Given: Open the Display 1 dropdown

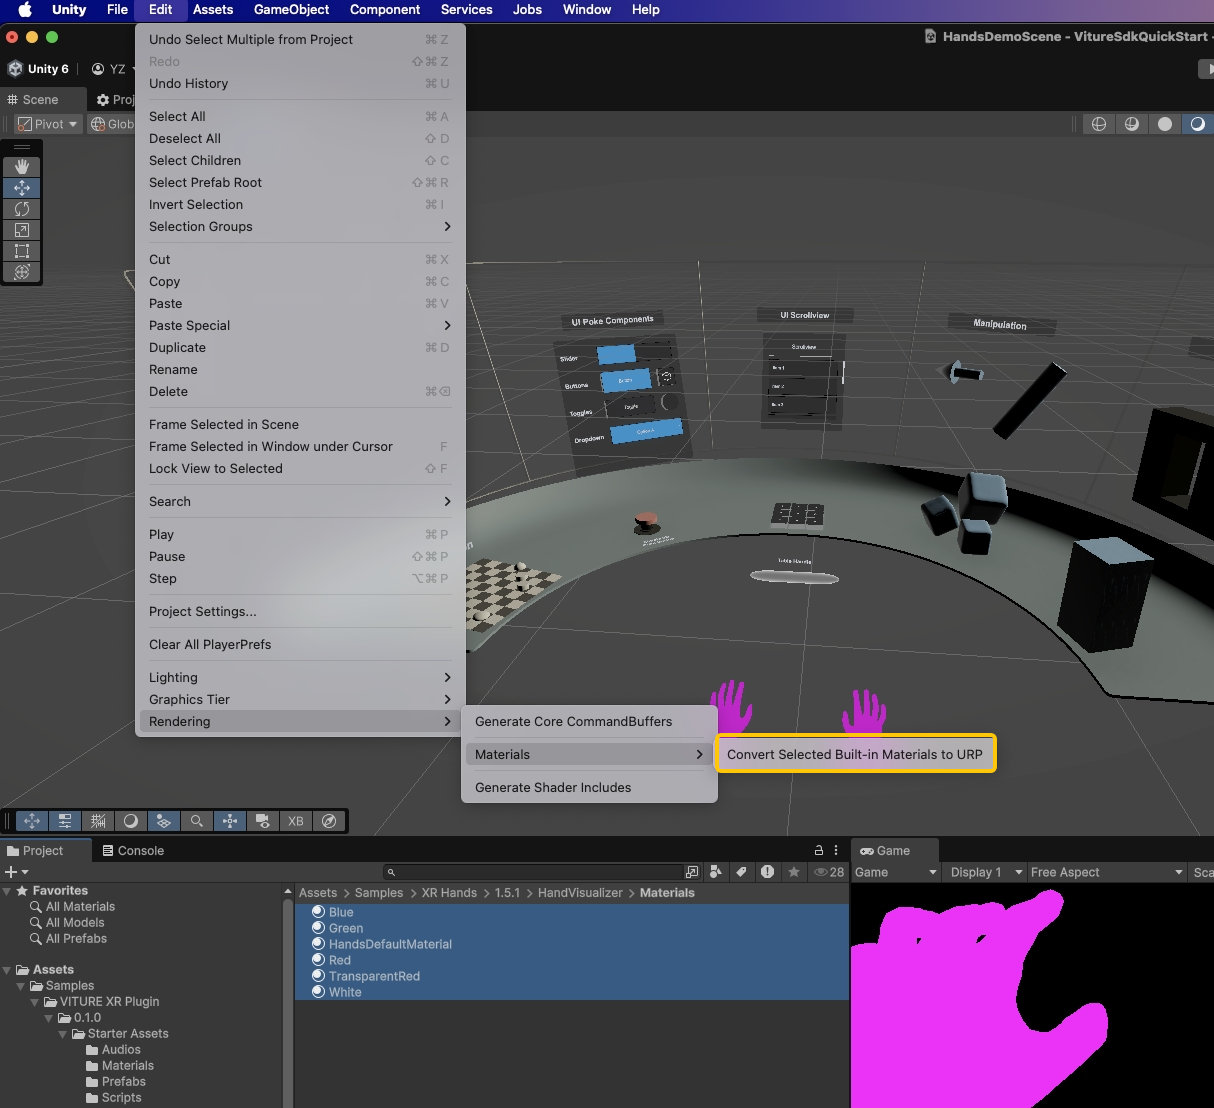Looking at the screenshot, I should pyautogui.click(x=985, y=872).
